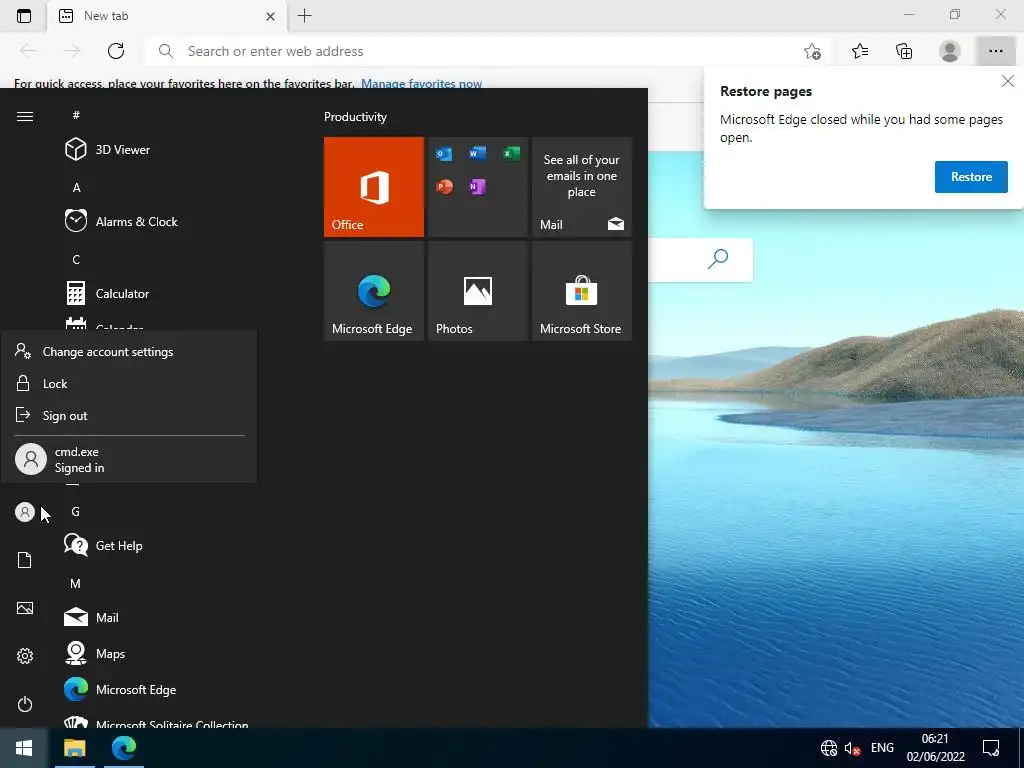Image resolution: width=1024 pixels, height=768 pixels.
Task: Click the Edge profile avatar
Action: pos(950,51)
